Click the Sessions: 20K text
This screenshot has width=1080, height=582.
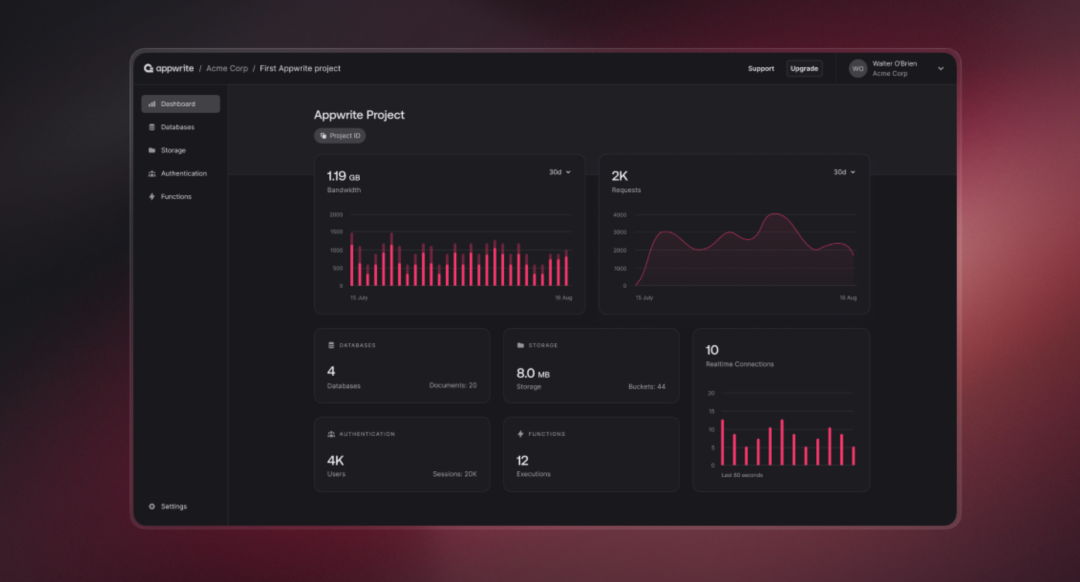coord(455,474)
